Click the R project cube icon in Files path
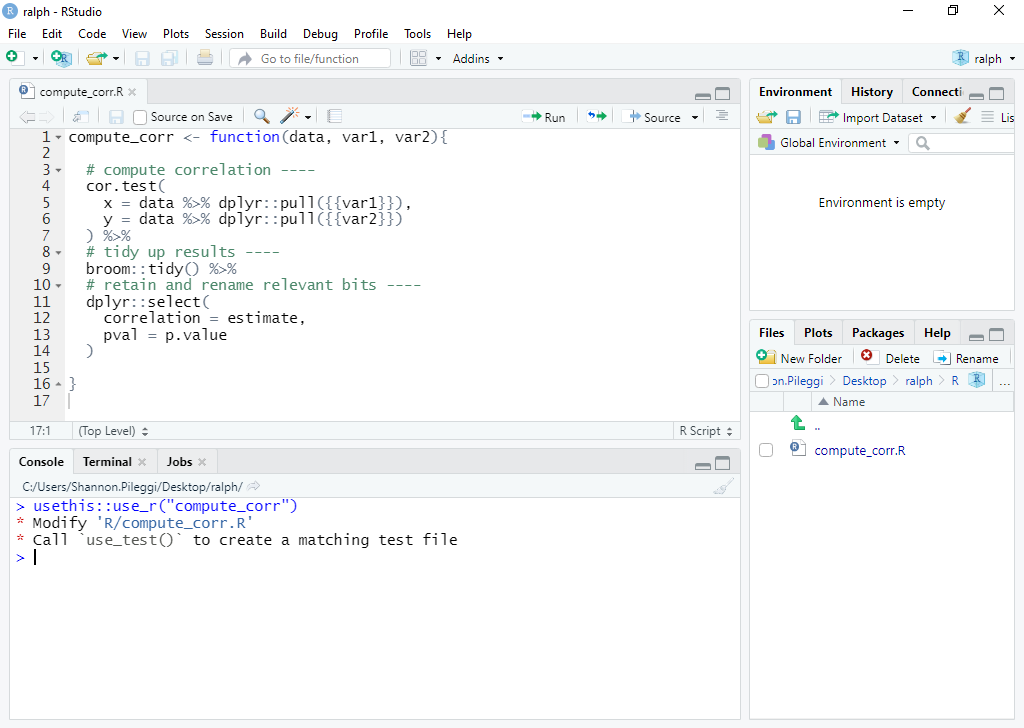The height and width of the screenshot is (728, 1024). click(x=976, y=379)
